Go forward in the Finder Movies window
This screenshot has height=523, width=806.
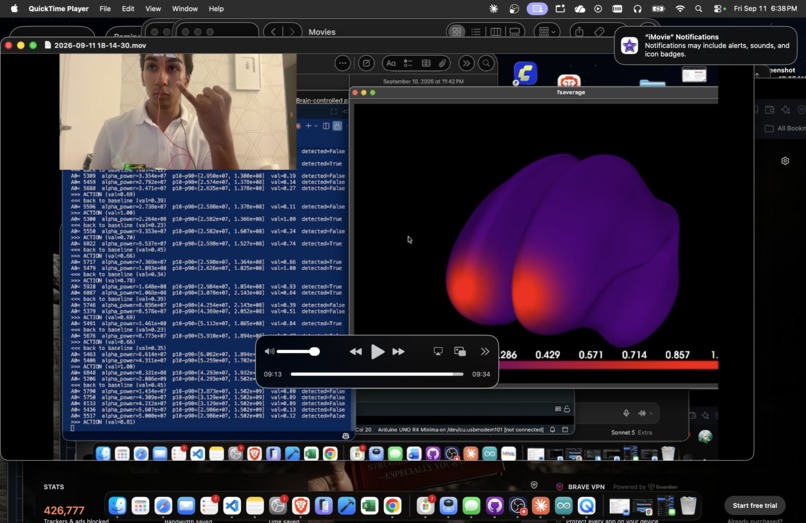point(292,32)
